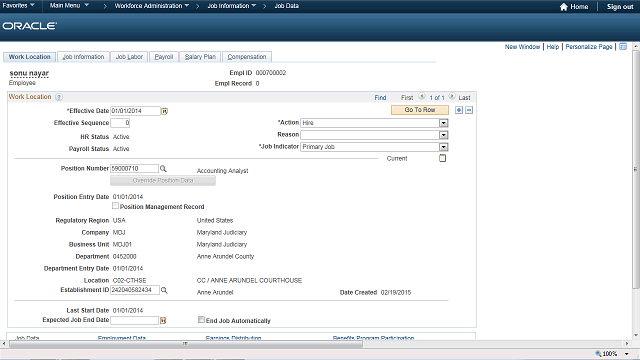The height and width of the screenshot is (360, 640).
Task: Click the Home house icon
Action: tap(564, 7)
